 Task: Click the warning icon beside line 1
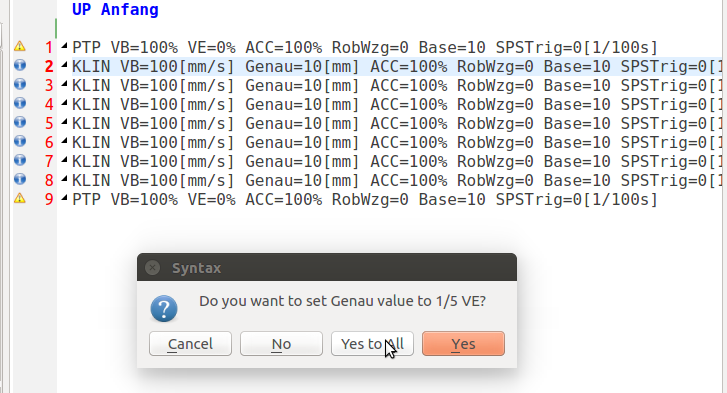tap(19, 46)
